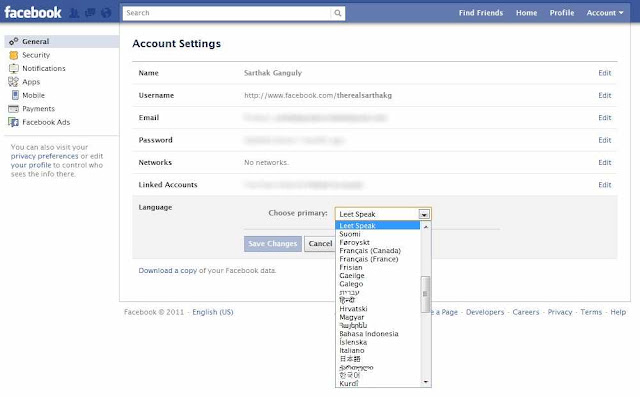The image size is (640, 397).
Task: Open the Terms footer link
Action: click(x=591, y=312)
